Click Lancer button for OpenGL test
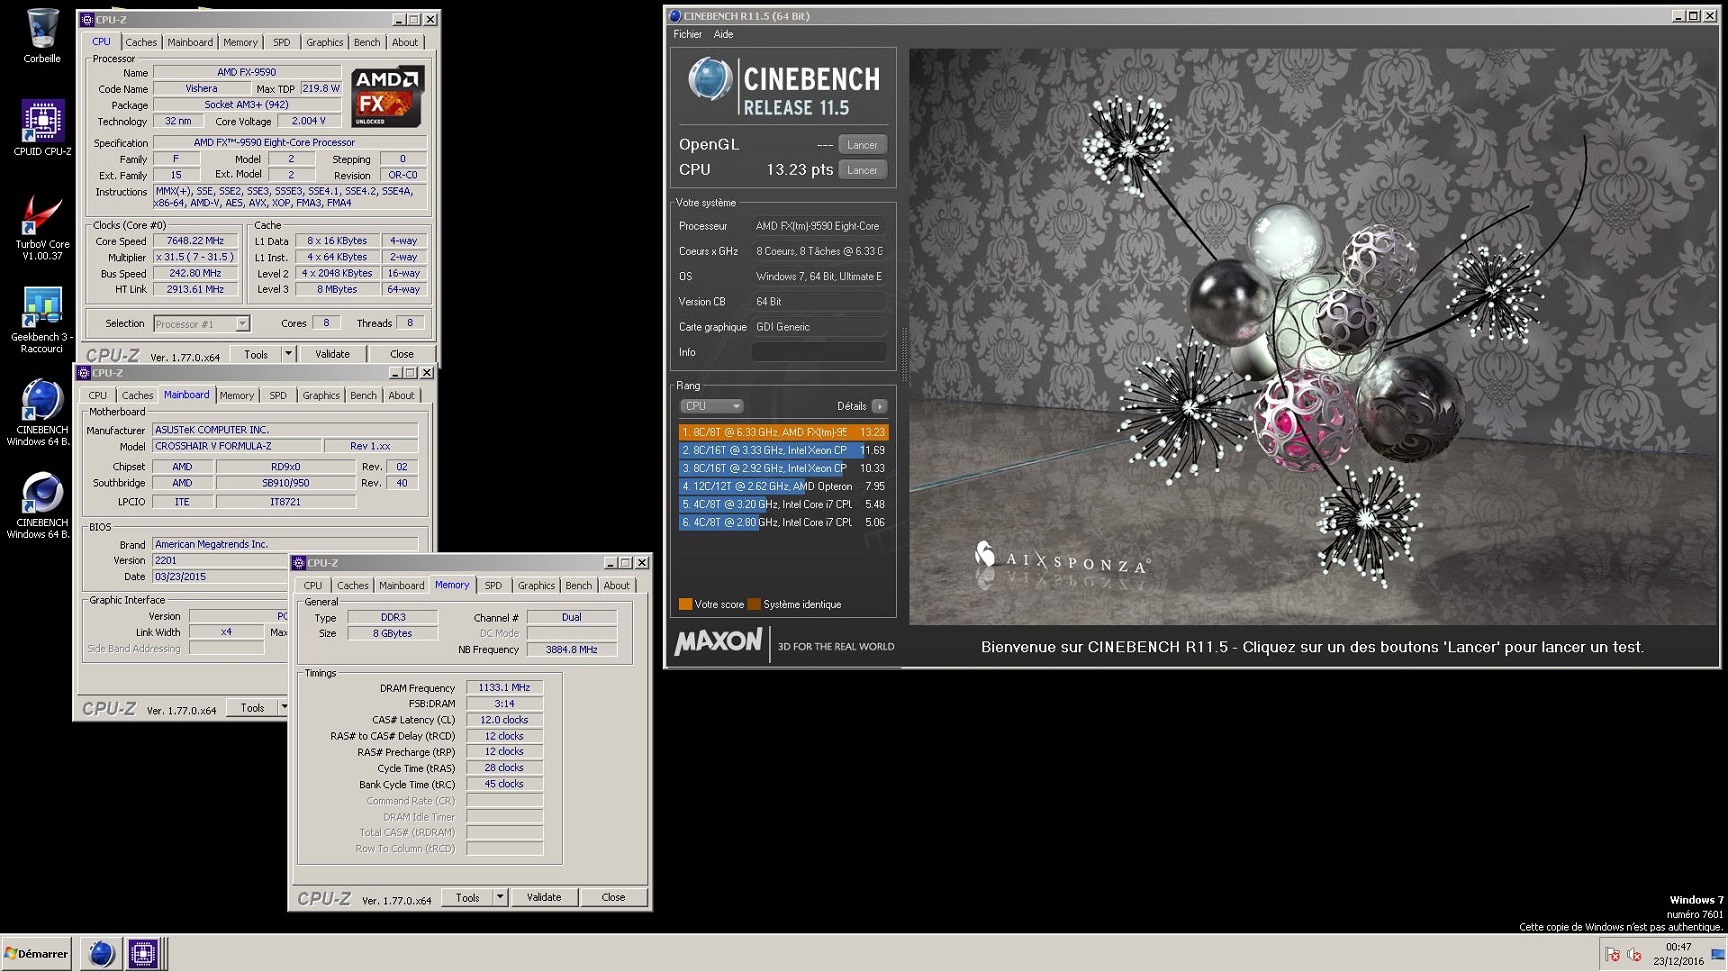Screen dimensions: 1728x972 [862, 145]
